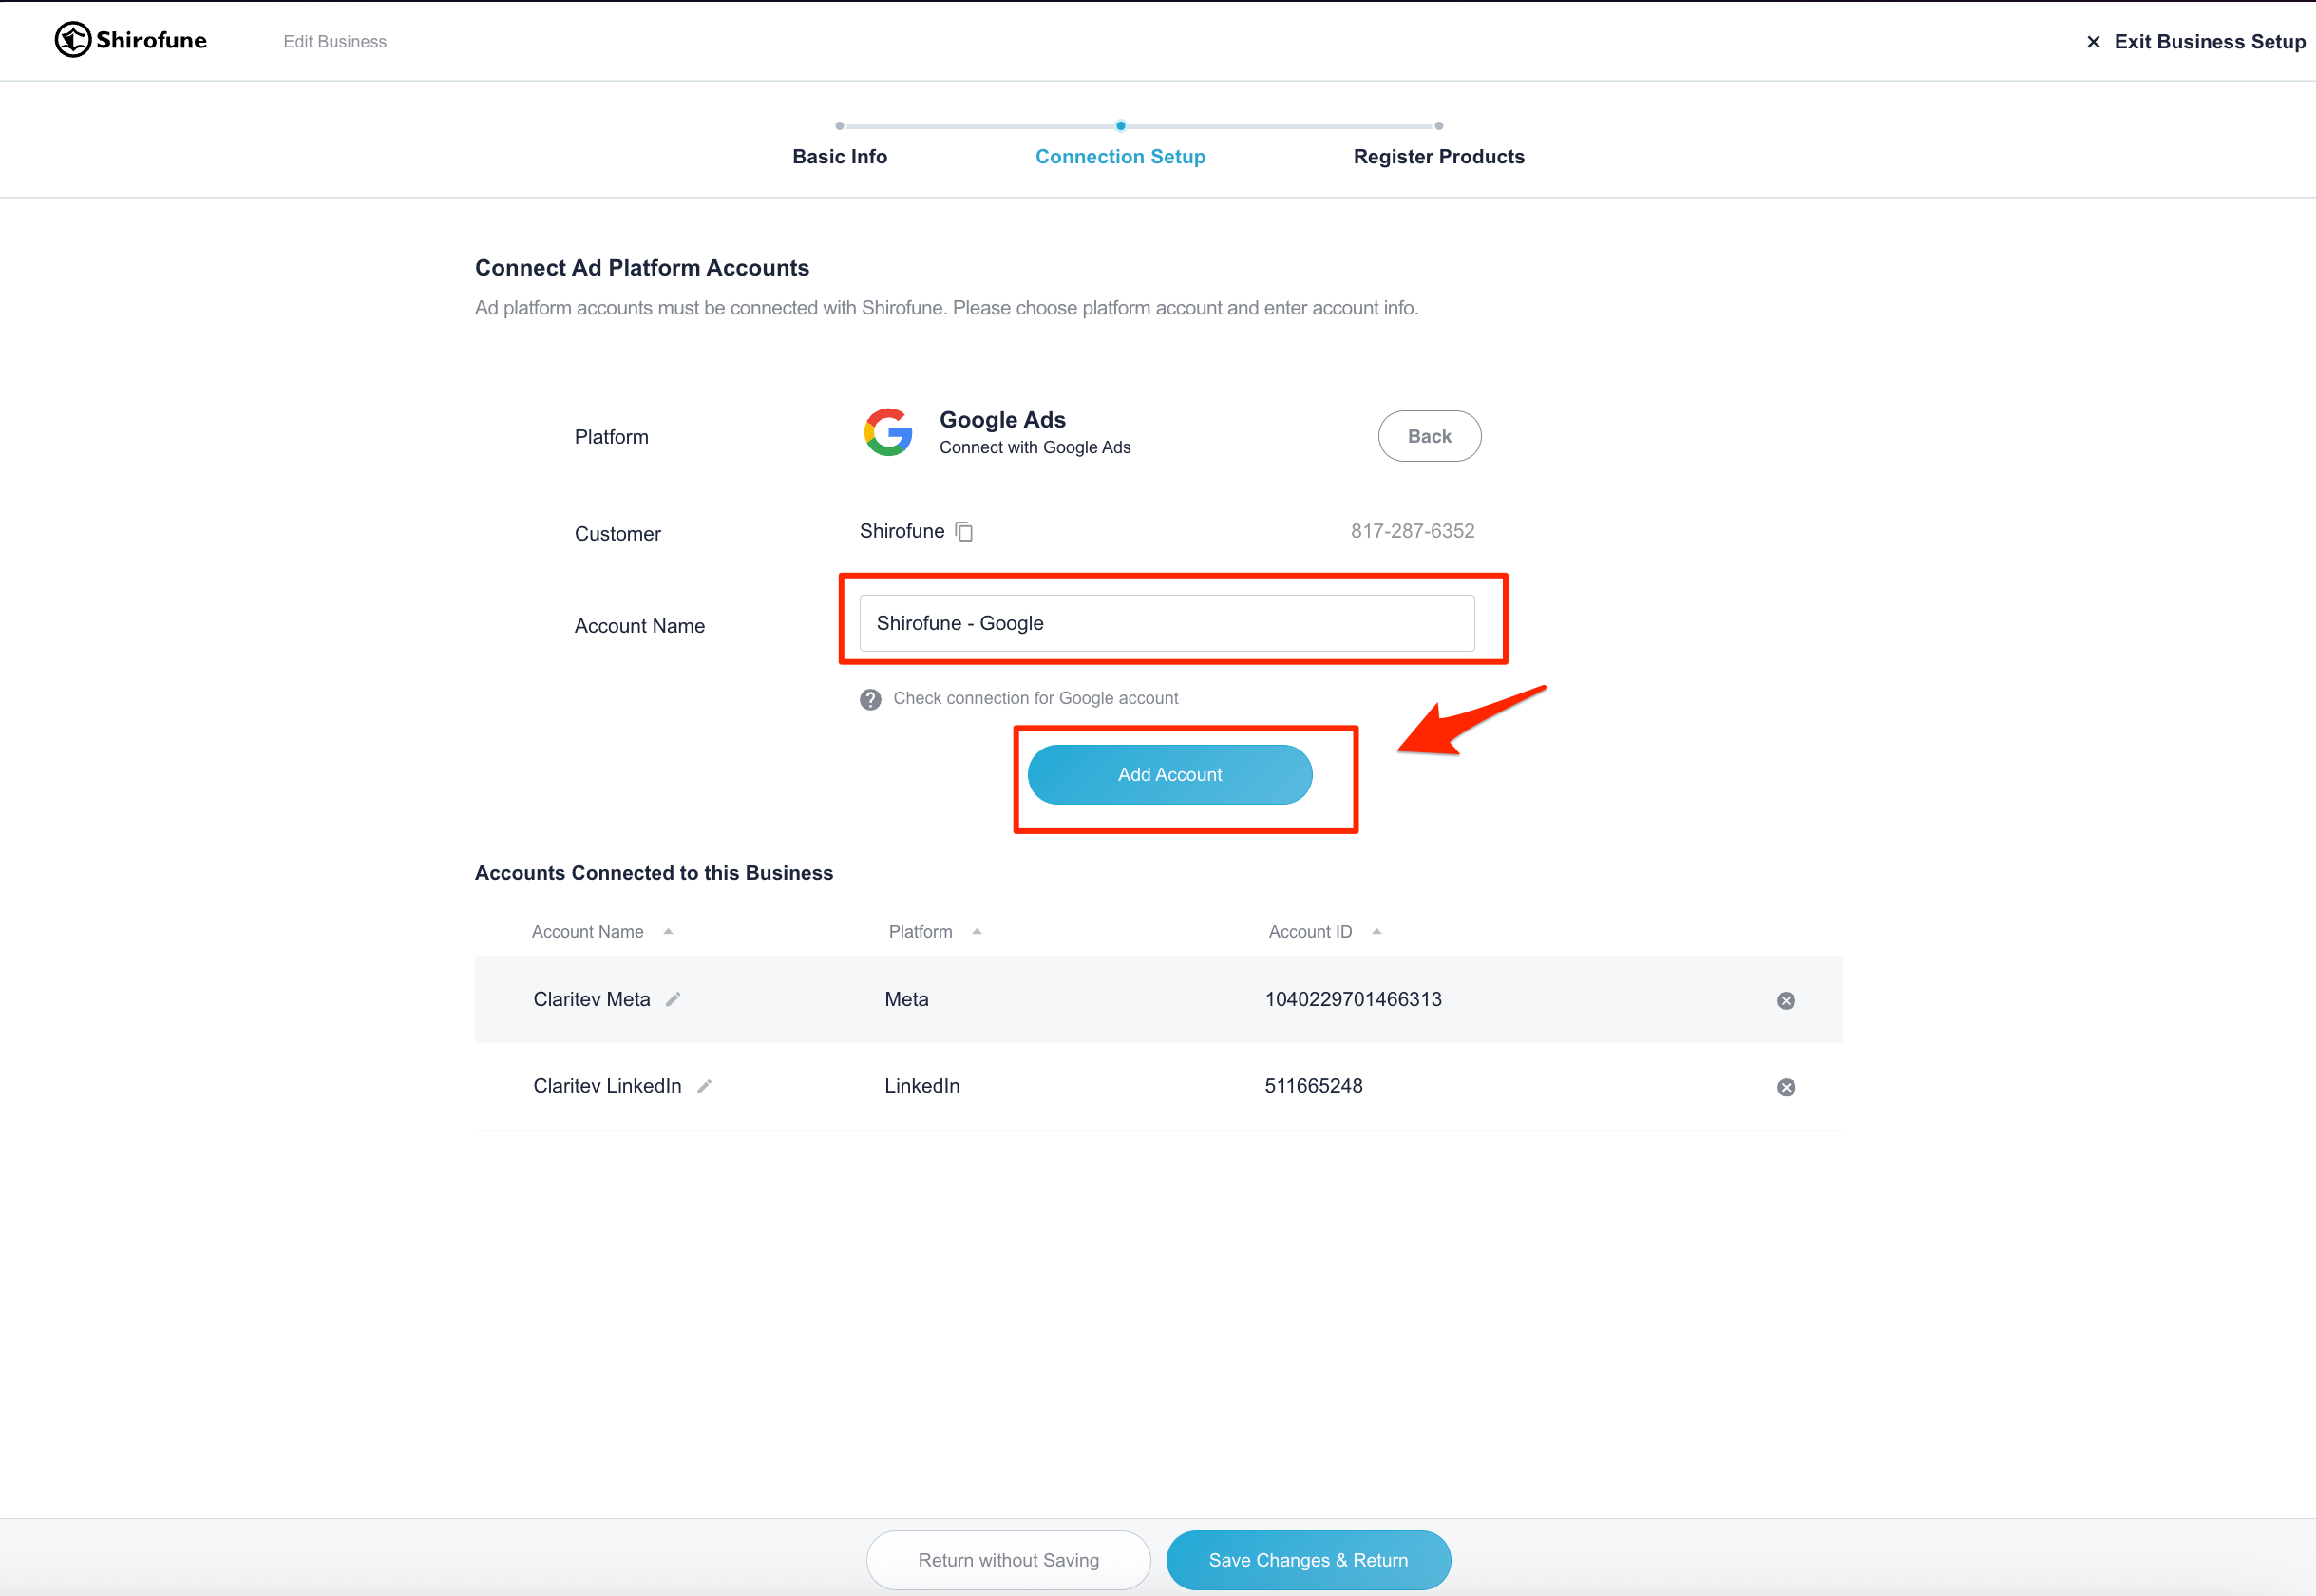Click the Meta platform cell
Viewport: 2316px width, 1596px height.
[906, 999]
